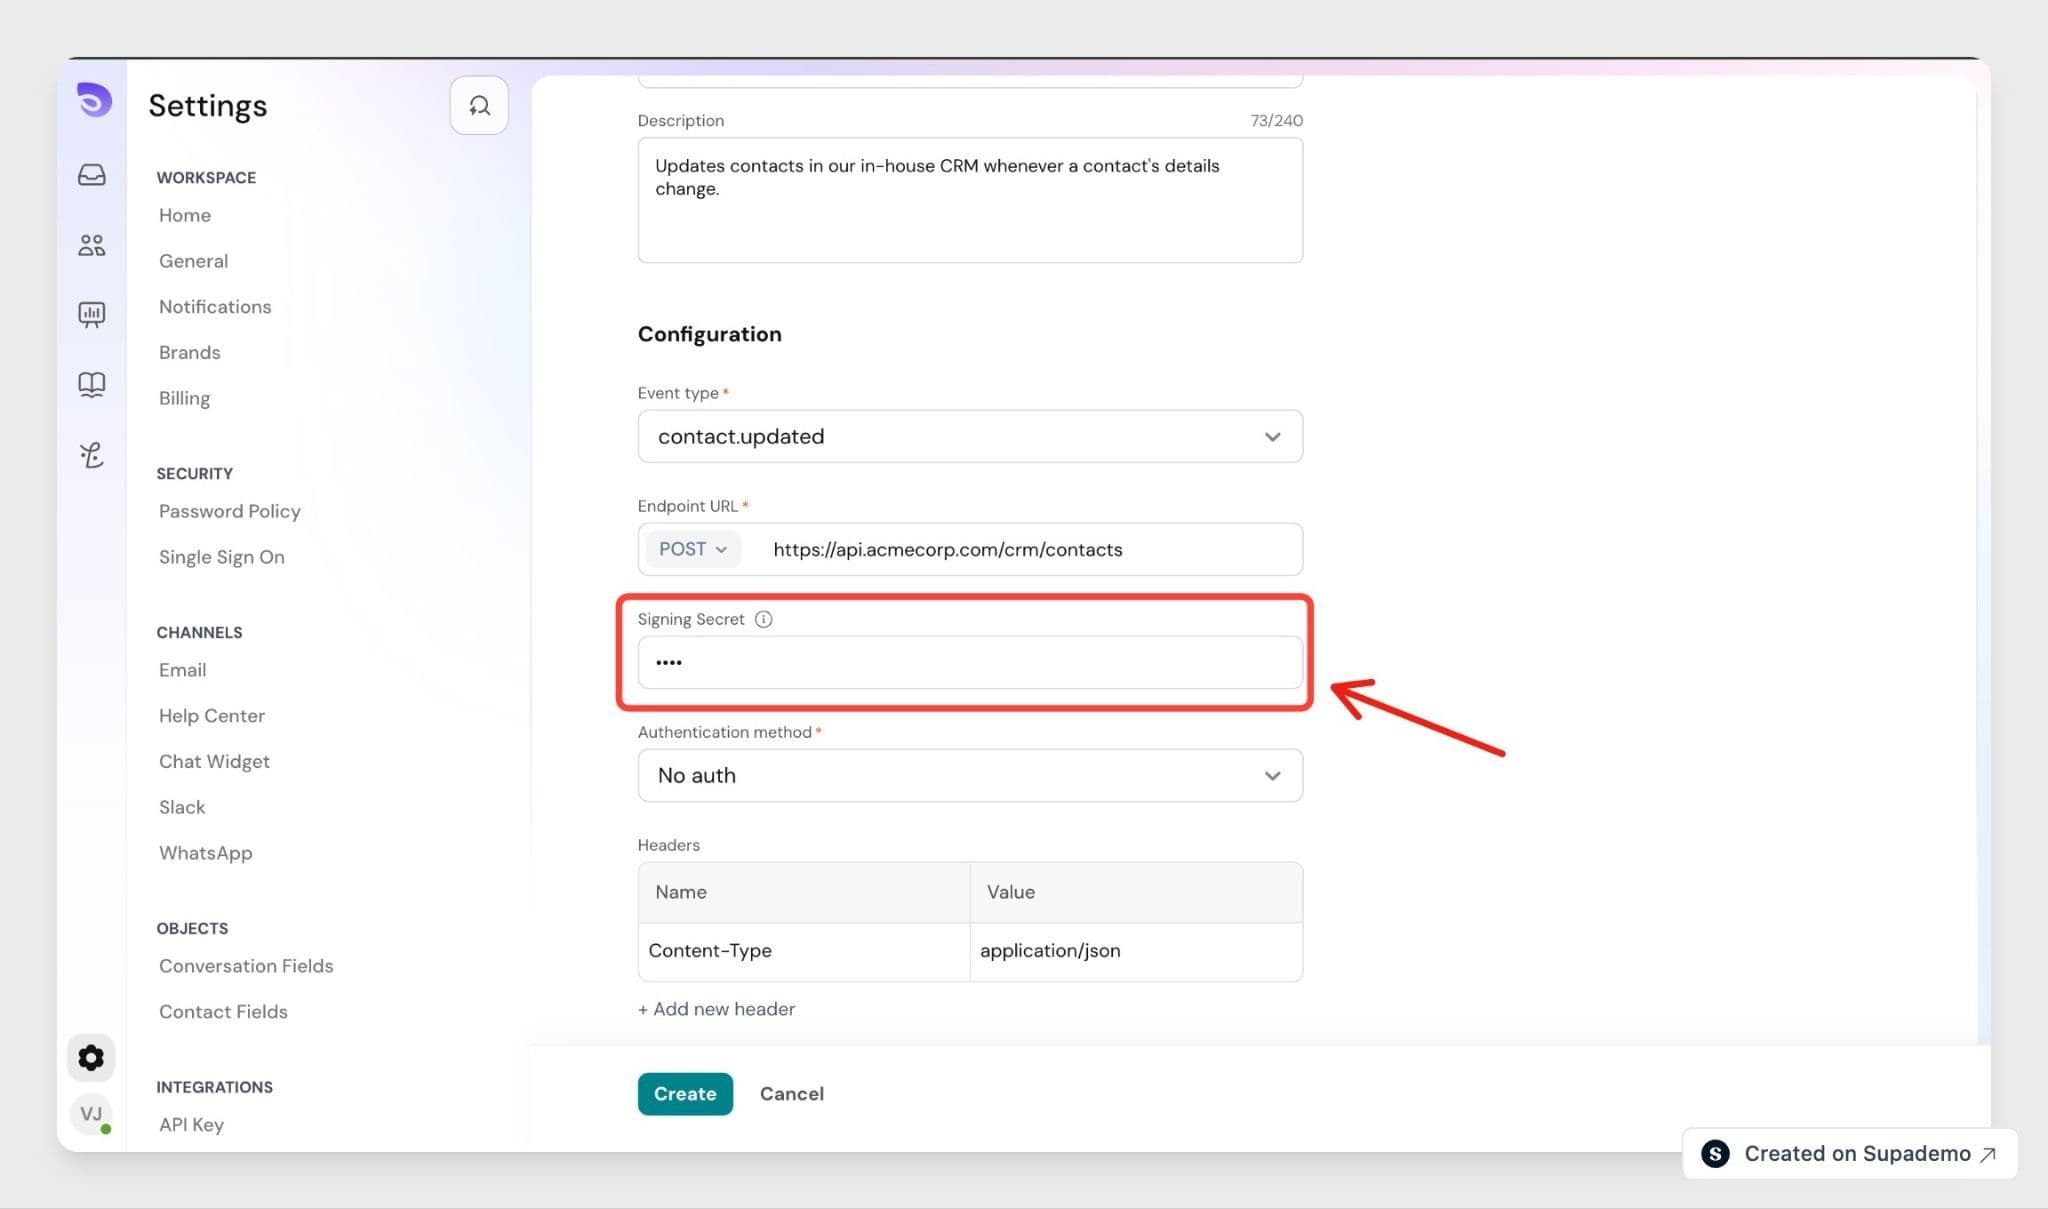The width and height of the screenshot is (2048, 1209).
Task: Open the Knowledge base book icon
Action: (x=92, y=385)
